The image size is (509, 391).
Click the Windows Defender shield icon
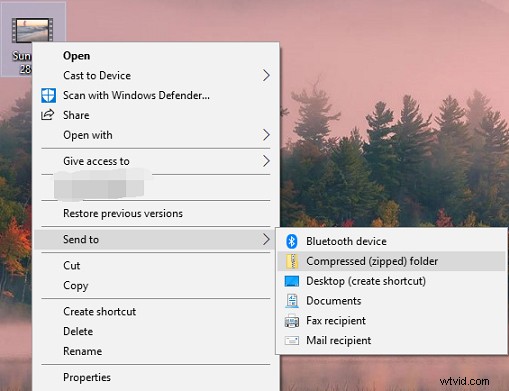48,95
